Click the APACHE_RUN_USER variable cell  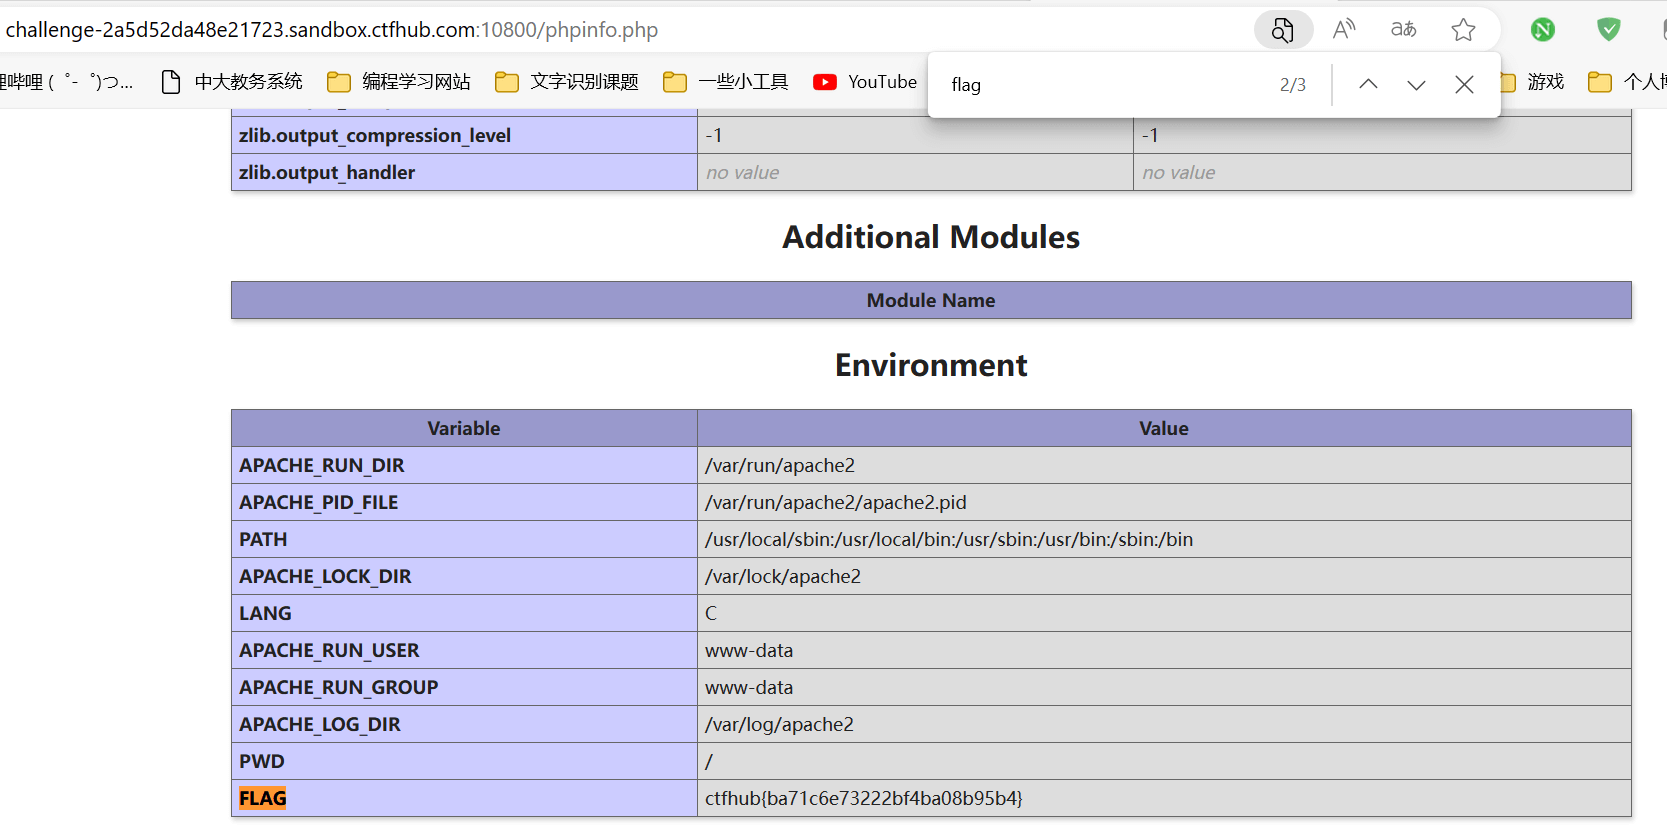pyautogui.click(x=464, y=650)
